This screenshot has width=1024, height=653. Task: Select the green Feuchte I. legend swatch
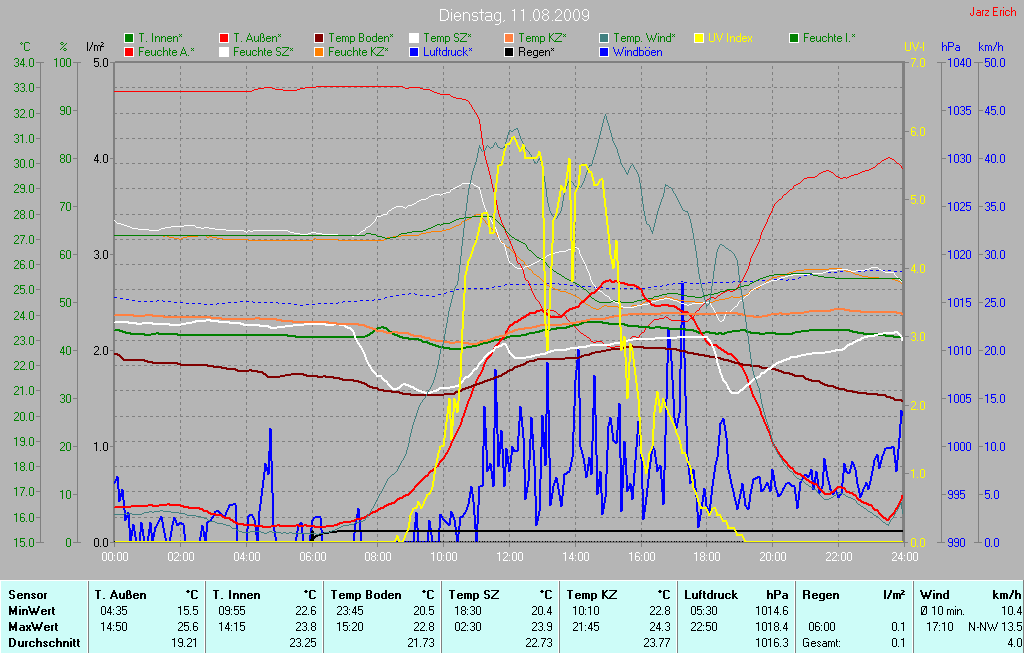click(794, 39)
